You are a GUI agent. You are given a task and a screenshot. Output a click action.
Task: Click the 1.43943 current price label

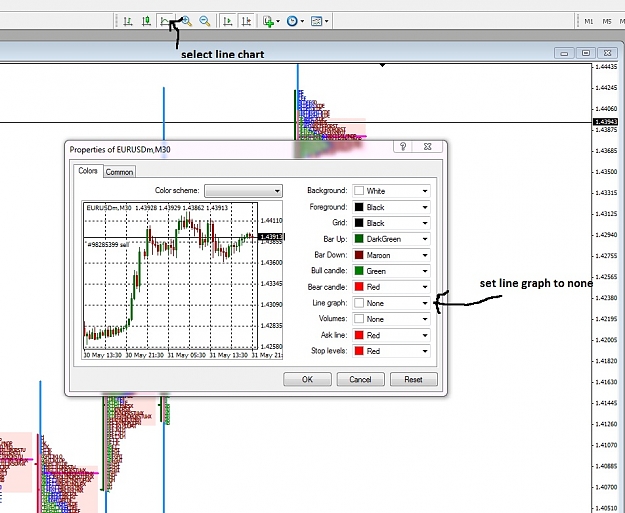click(x=605, y=122)
